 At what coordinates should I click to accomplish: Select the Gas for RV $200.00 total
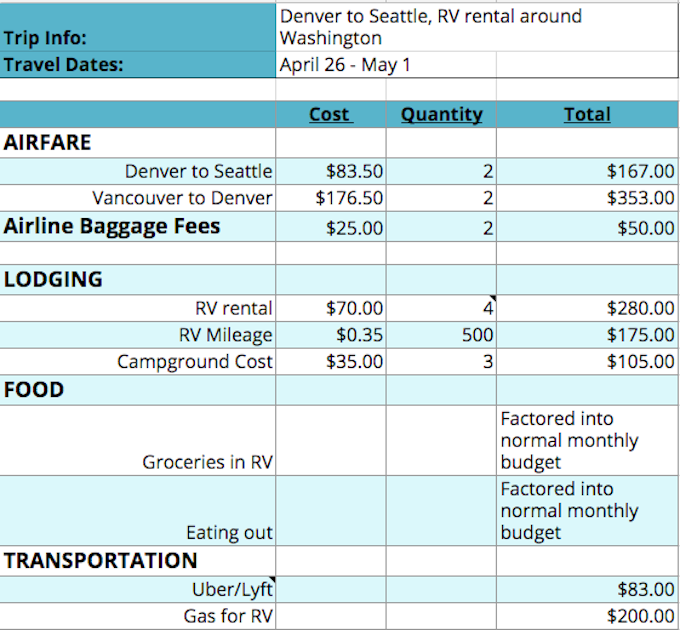click(640, 616)
